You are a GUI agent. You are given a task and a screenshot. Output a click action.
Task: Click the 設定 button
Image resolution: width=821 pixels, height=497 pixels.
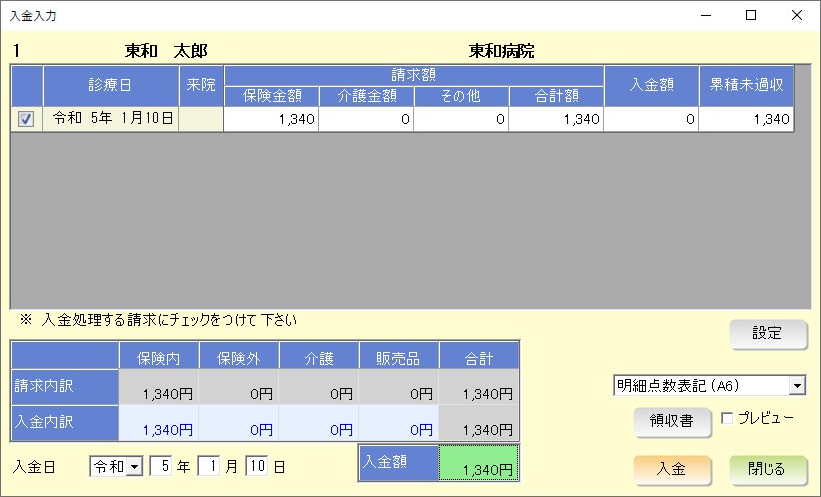[x=768, y=335]
